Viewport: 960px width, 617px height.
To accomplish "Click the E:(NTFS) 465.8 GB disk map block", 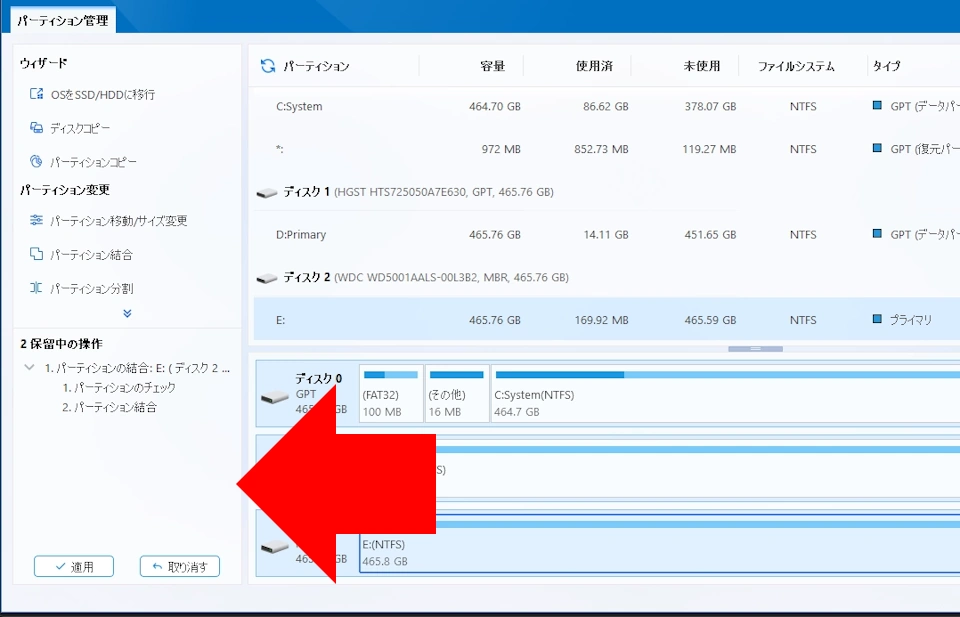I will pos(659,545).
